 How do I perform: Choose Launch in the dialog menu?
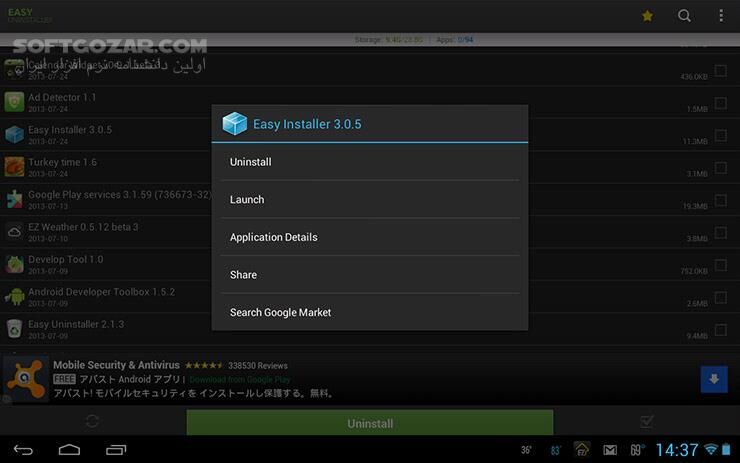pyautogui.click(x=370, y=199)
